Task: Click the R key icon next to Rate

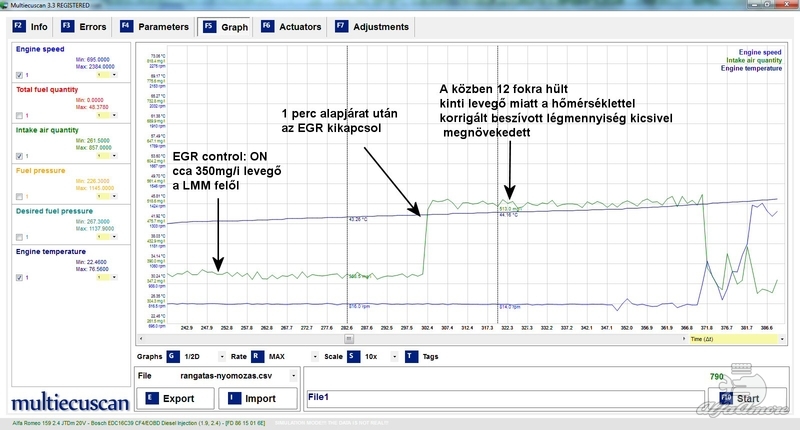Action: coord(257,356)
